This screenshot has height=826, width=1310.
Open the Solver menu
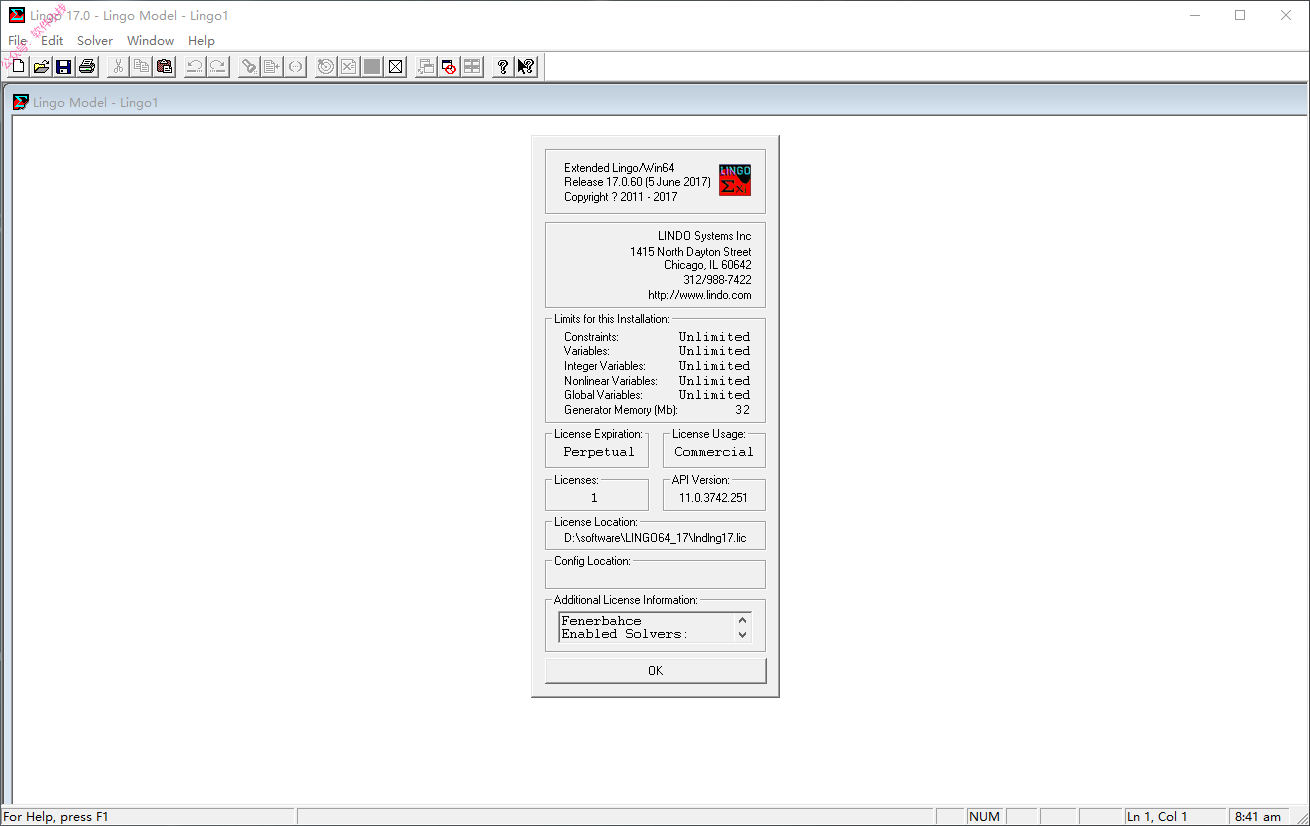[x=95, y=41]
